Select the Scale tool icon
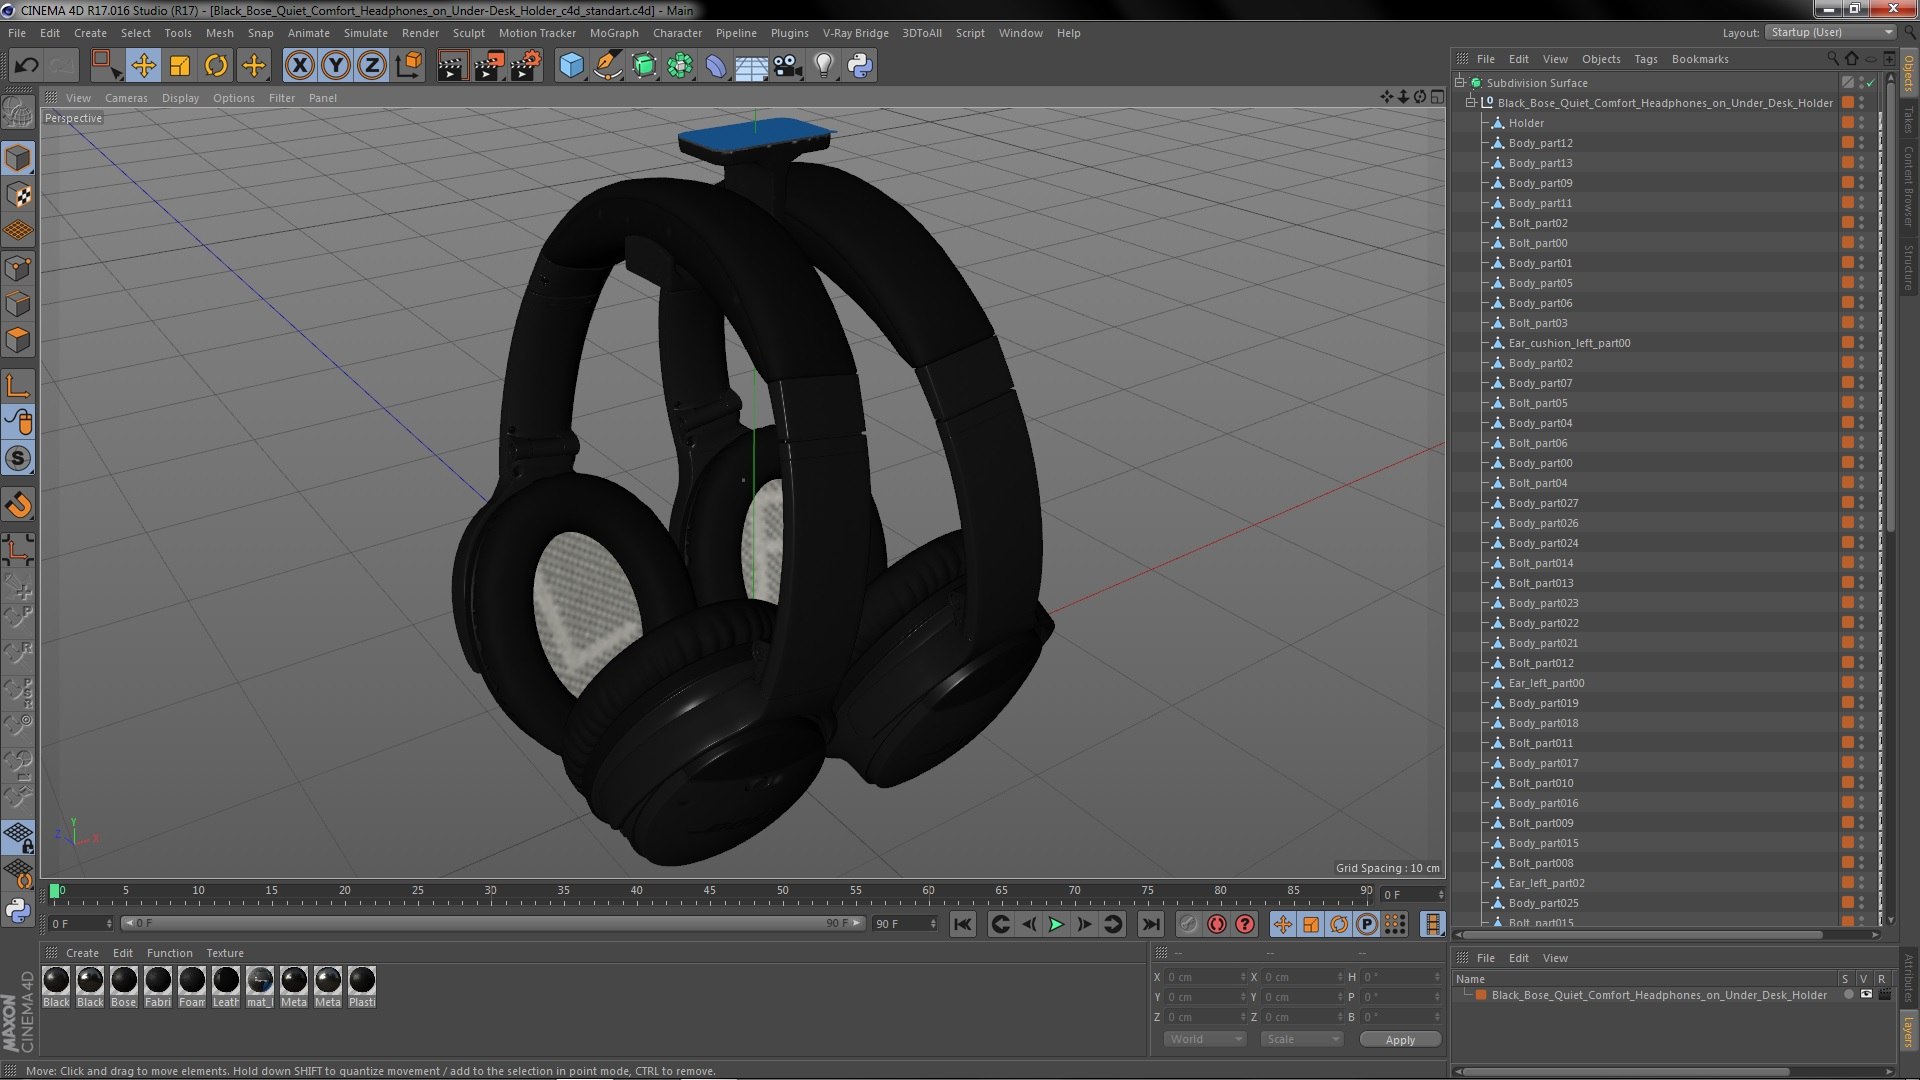 [180, 66]
